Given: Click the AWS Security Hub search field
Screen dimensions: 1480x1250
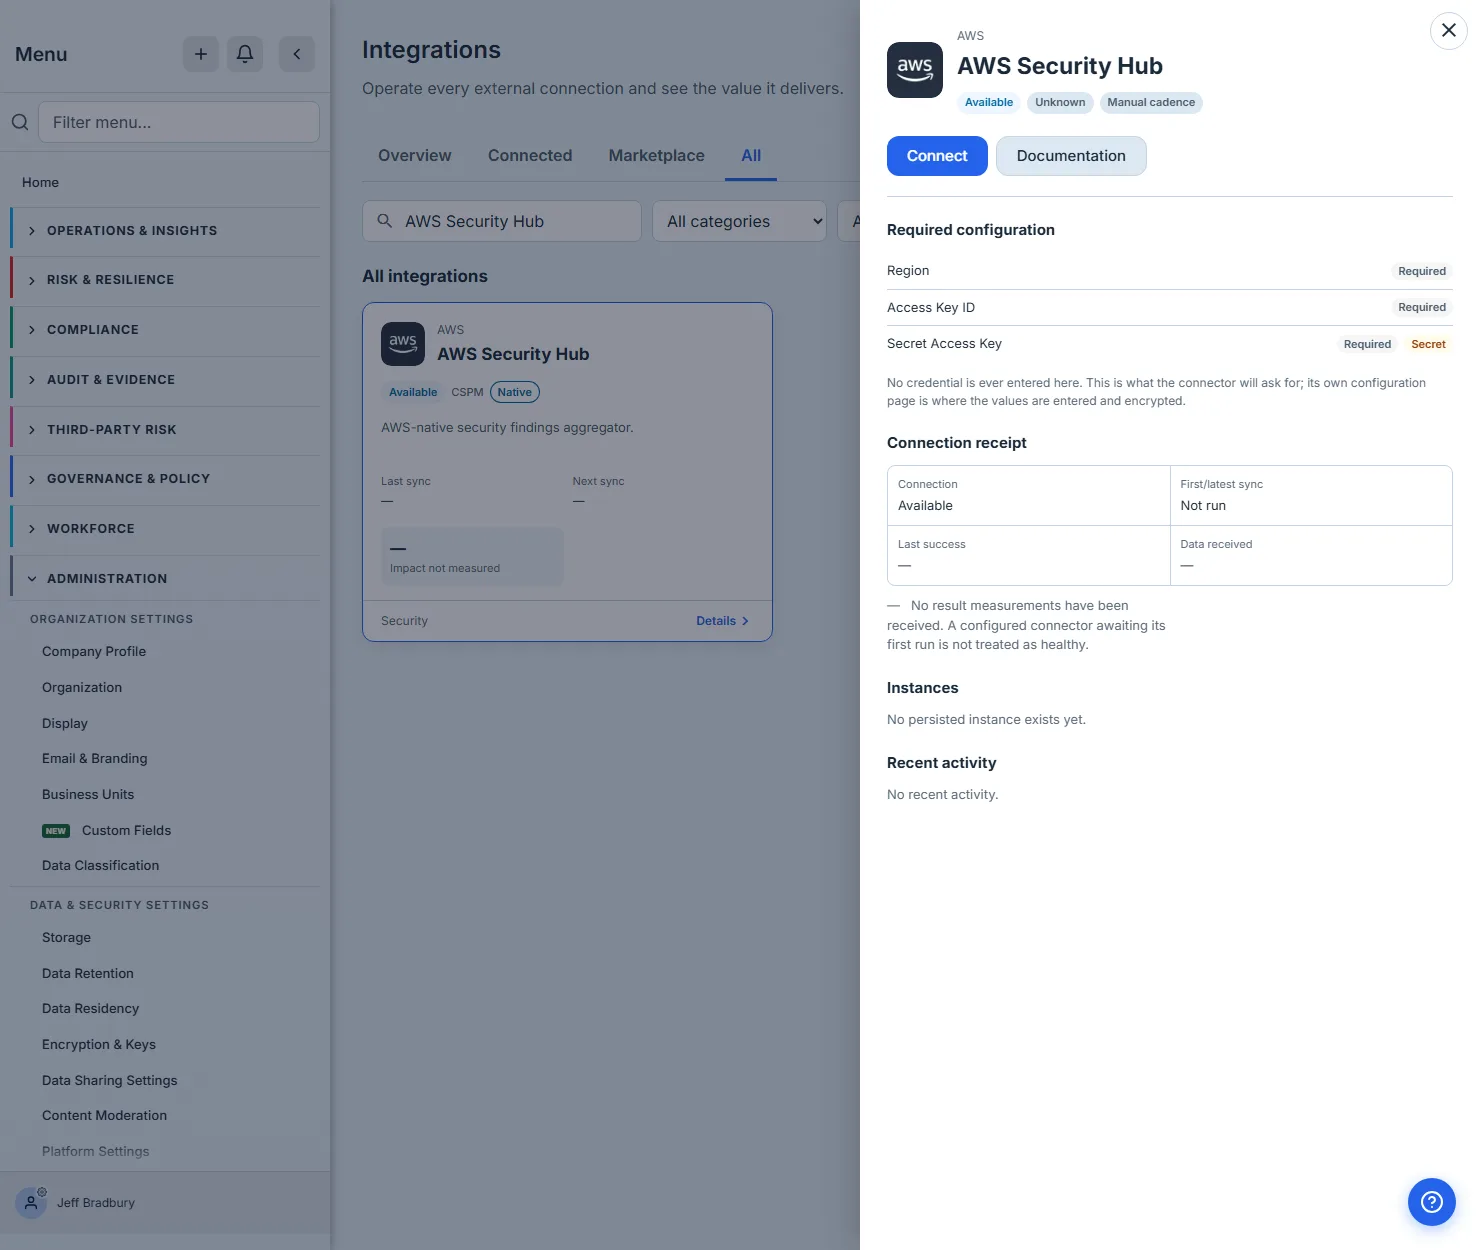Looking at the screenshot, I should click(502, 221).
